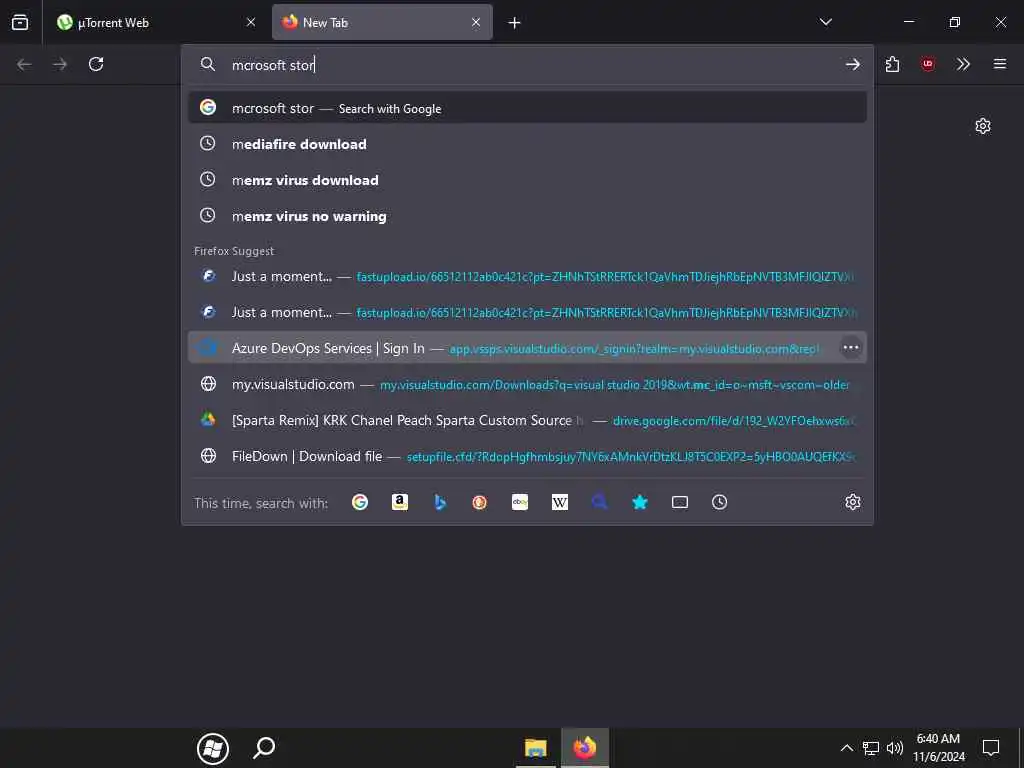Search with the blue magnifier engine icon
This screenshot has height=768, width=1024.
click(x=600, y=502)
